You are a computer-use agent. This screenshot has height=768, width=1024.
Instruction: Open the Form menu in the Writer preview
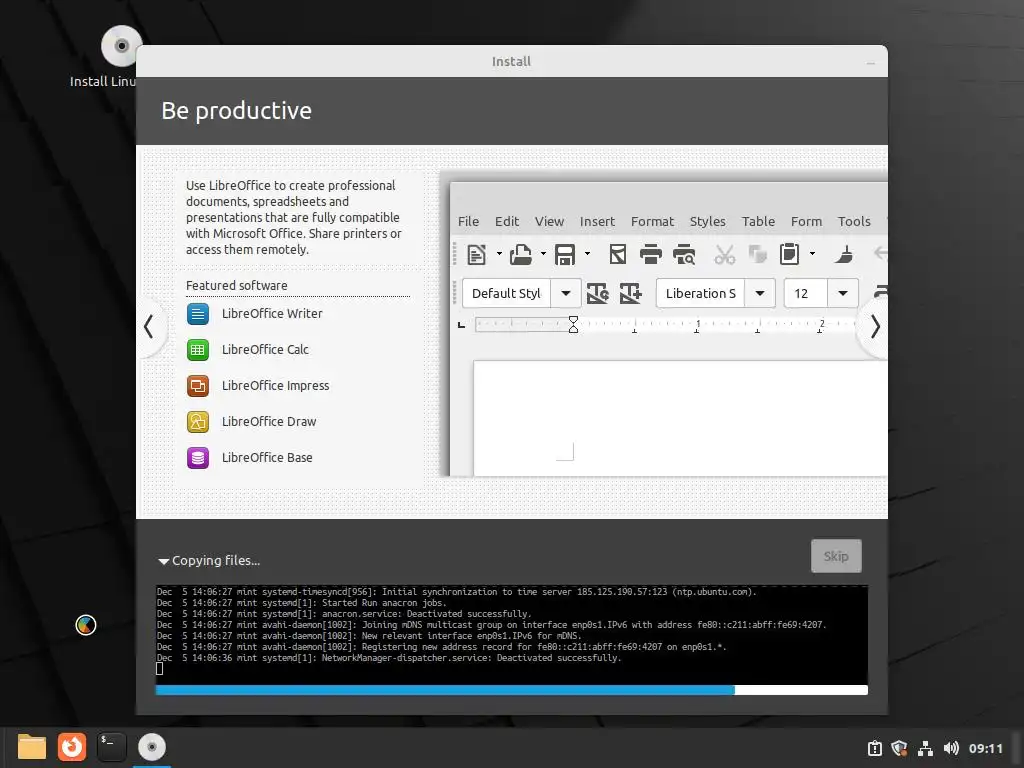pos(806,221)
